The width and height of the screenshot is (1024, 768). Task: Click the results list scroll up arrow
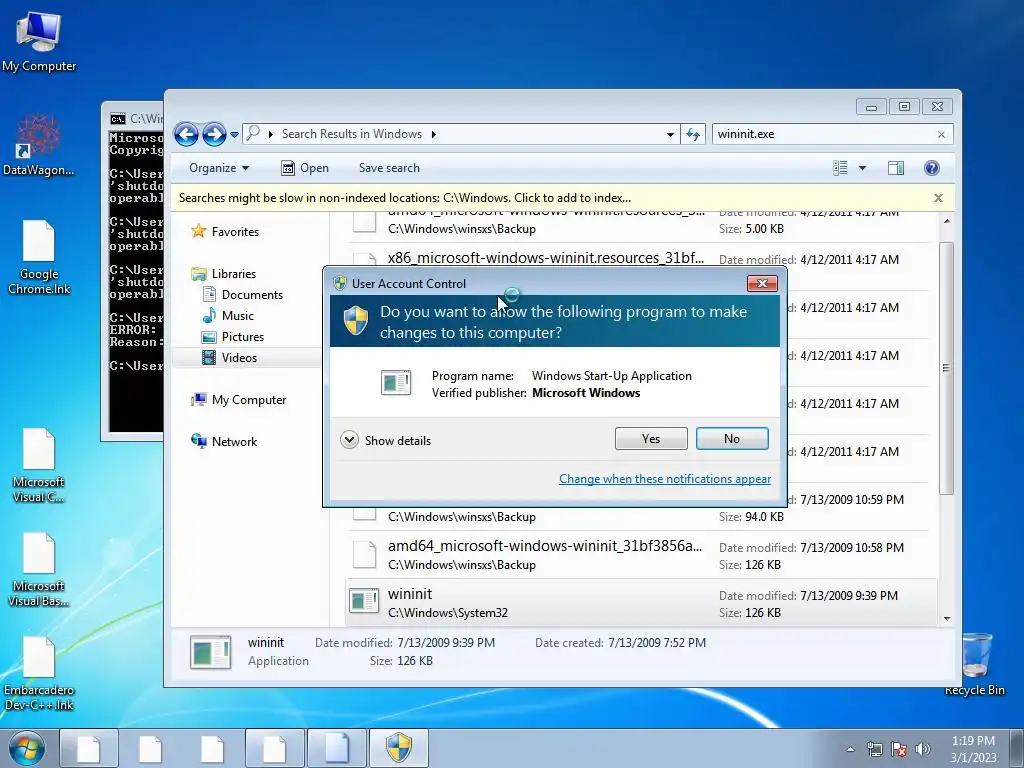coord(947,221)
